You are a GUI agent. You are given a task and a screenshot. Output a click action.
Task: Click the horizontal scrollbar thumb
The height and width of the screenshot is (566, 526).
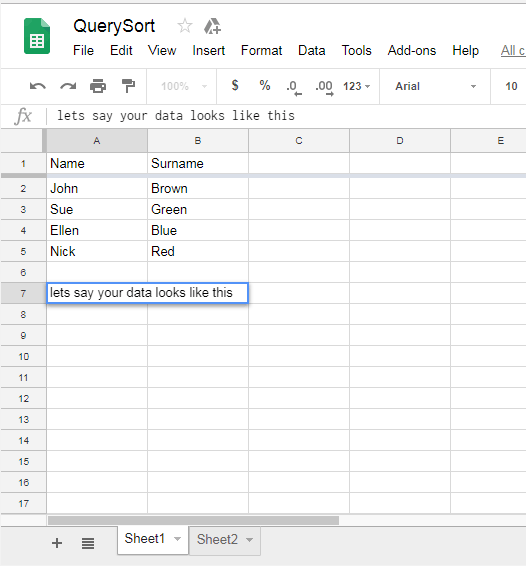[x=194, y=521]
